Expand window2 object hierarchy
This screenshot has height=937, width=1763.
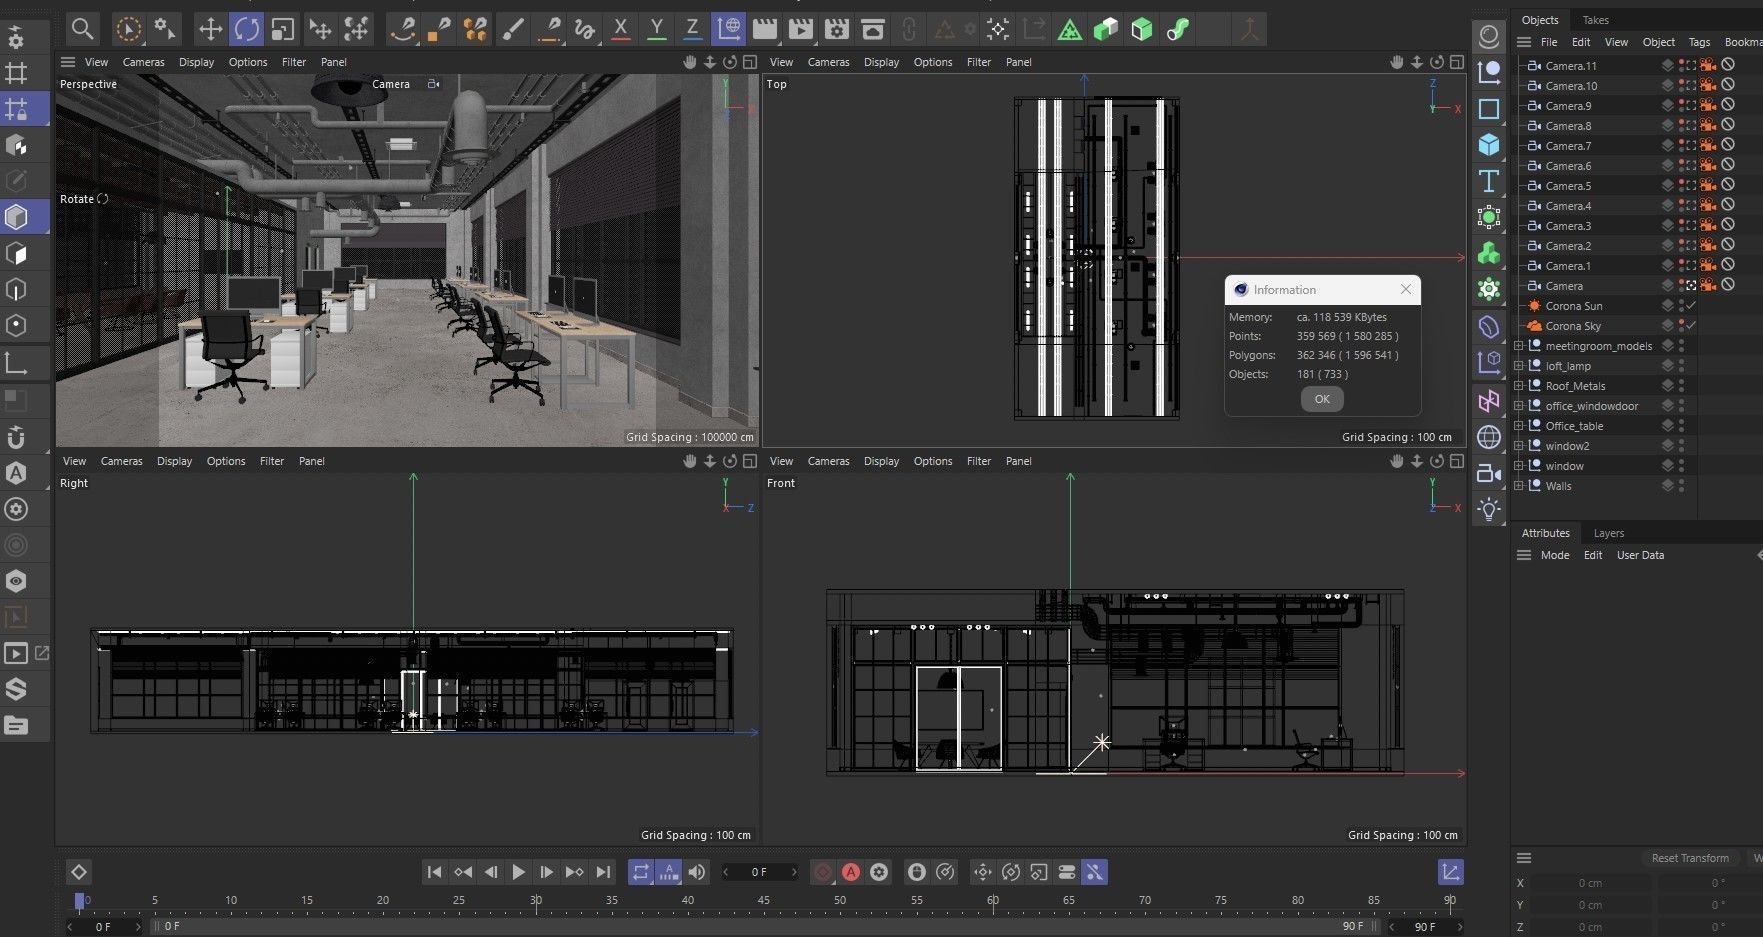[x=1519, y=446]
